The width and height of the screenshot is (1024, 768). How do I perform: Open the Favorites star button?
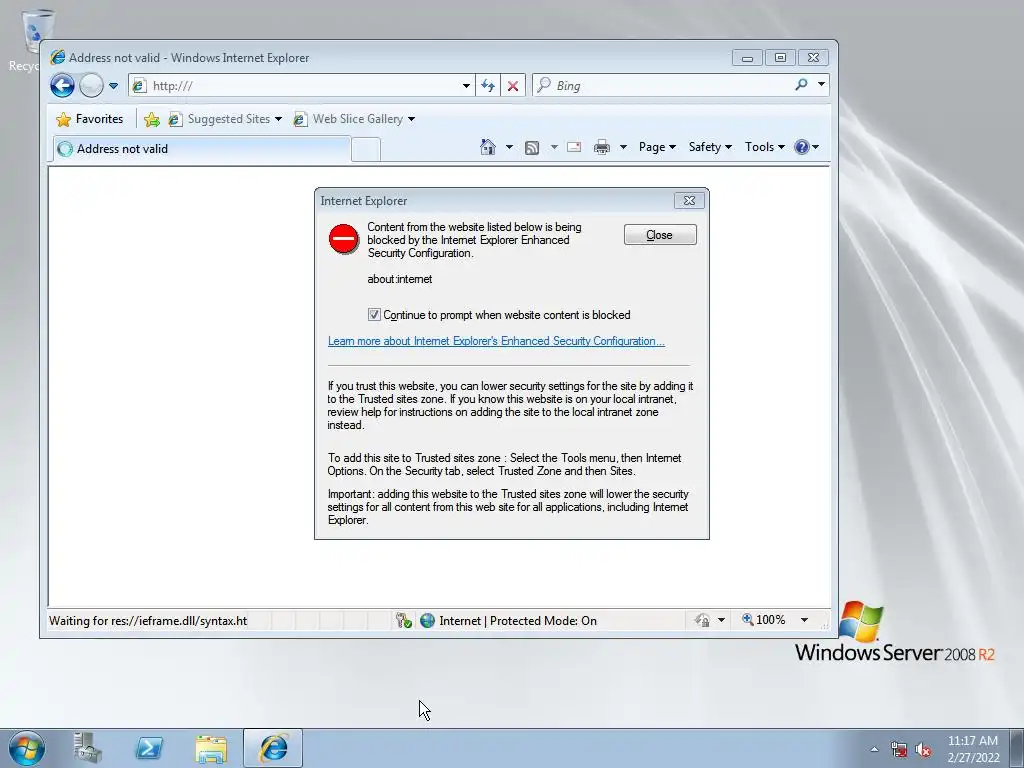[x=90, y=119]
